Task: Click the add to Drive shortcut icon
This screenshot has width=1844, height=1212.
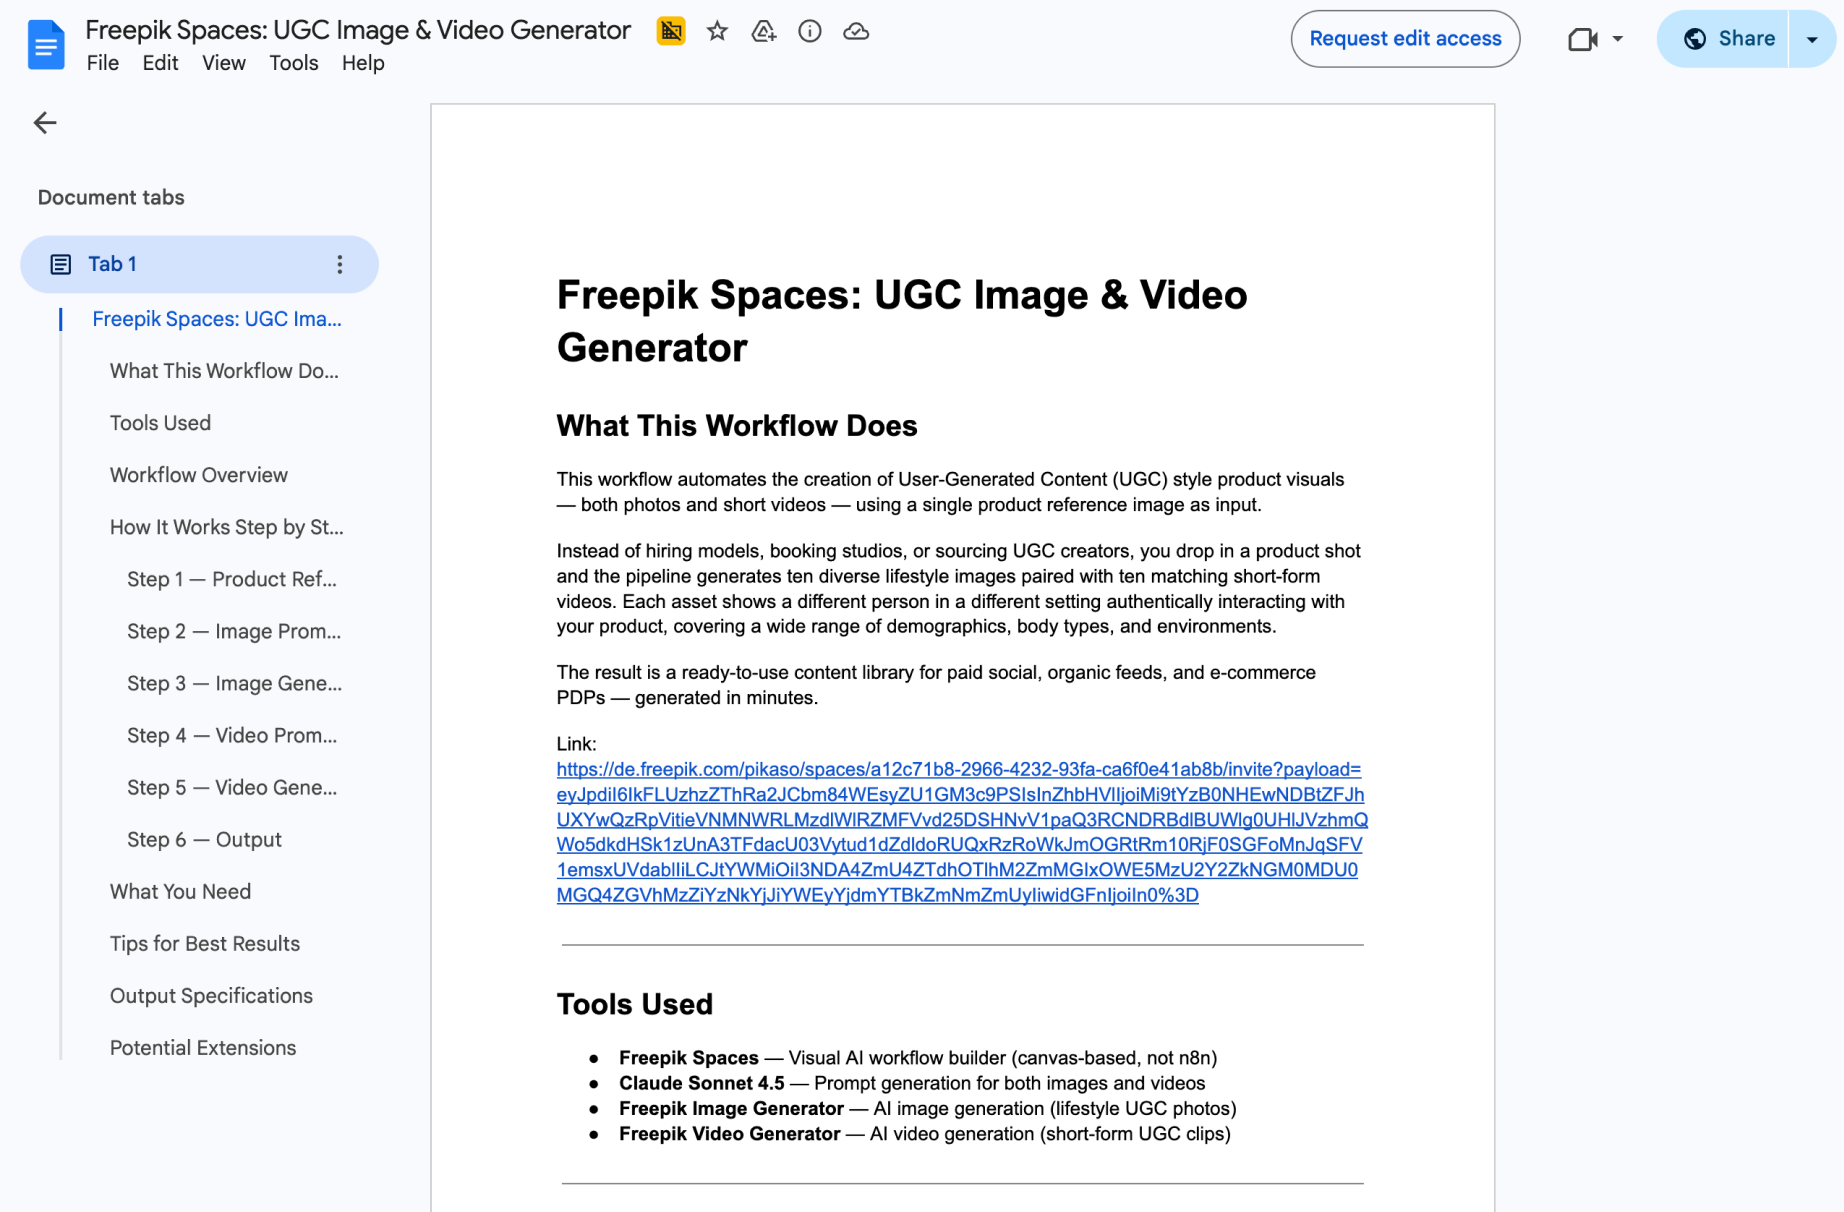Action: pyautogui.click(x=763, y=32)
